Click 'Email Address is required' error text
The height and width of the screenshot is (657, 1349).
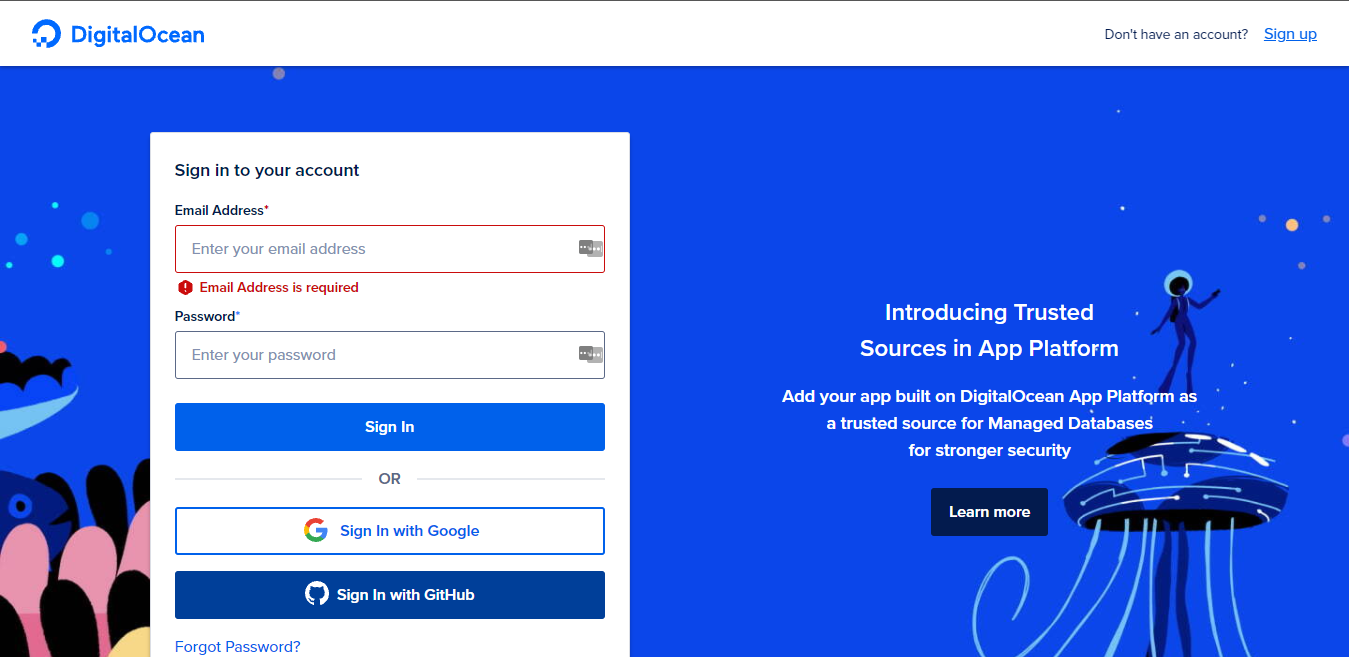[279, 288]
